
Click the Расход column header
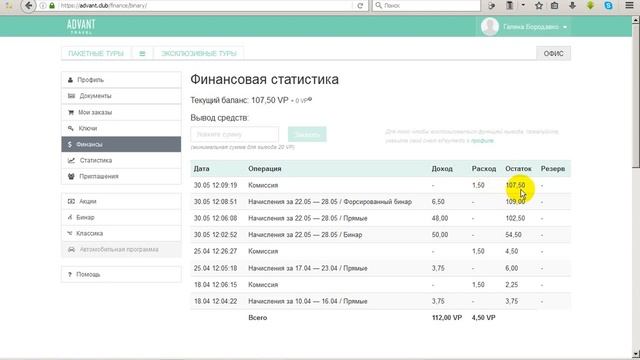[x=484, y=169]
